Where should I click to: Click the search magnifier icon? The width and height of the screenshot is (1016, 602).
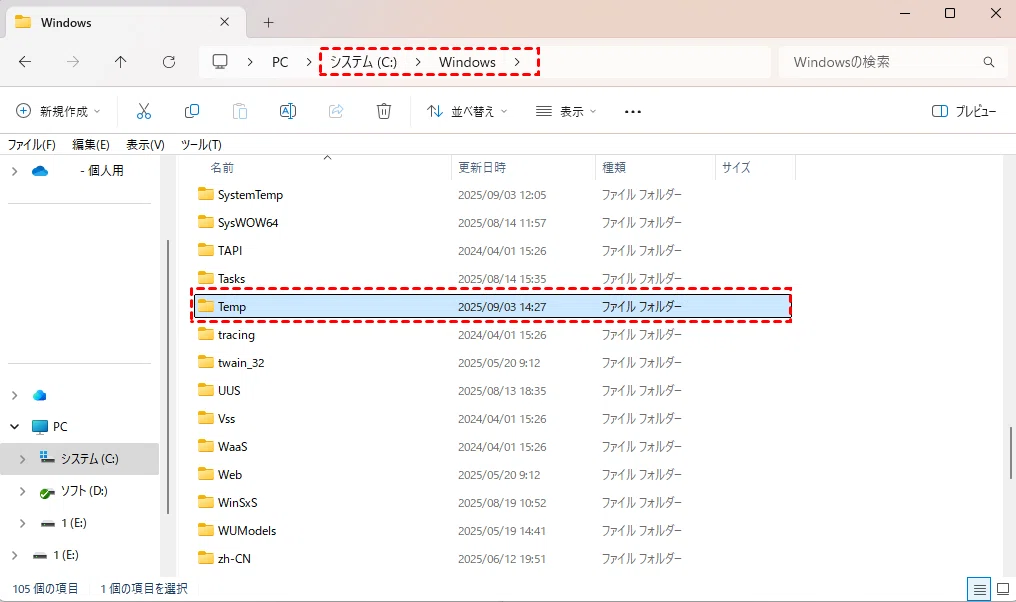(988, 62)
